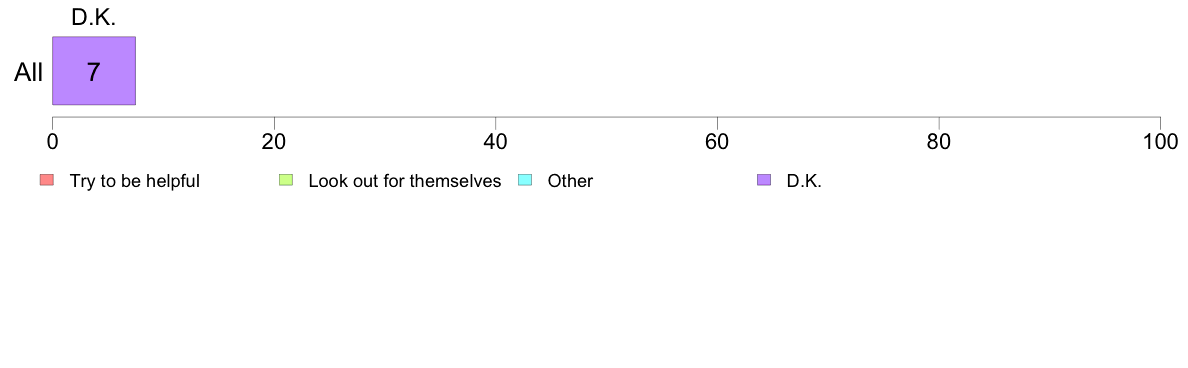Click the 'Other' legend label
The height and width of the screenshot is (368, 1188).
click(571, 181)
